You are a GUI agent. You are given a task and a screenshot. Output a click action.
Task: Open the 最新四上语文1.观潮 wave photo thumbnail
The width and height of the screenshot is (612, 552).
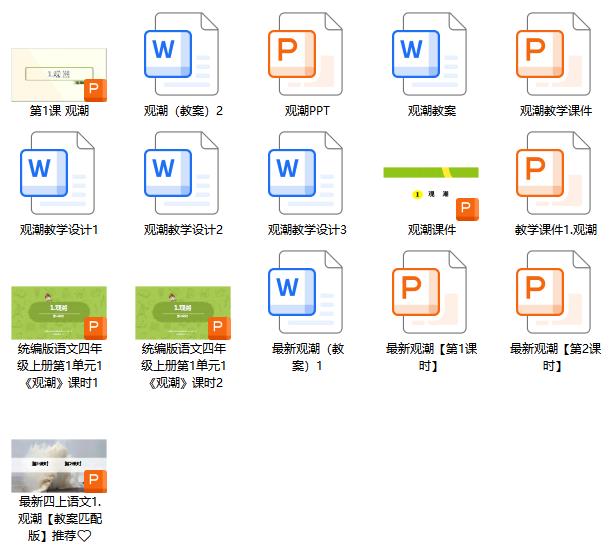(x=59, y=465)
